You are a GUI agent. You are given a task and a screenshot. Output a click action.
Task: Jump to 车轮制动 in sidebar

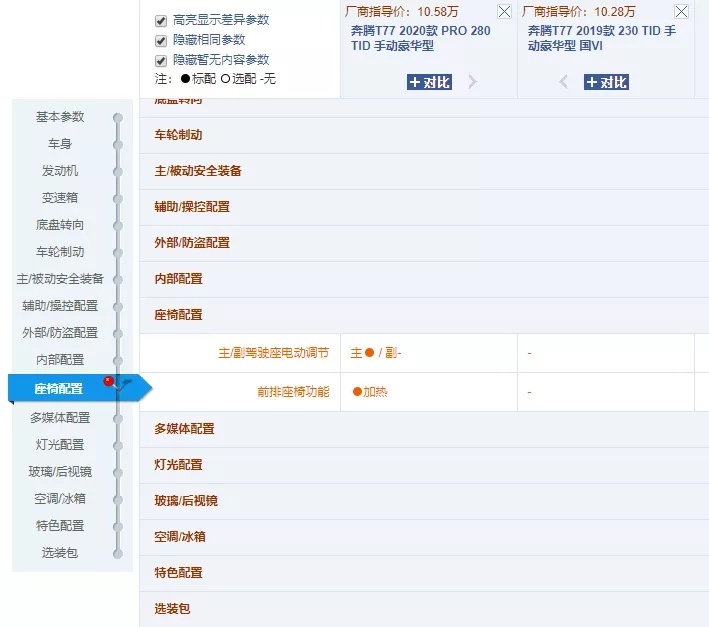(60, 252)
